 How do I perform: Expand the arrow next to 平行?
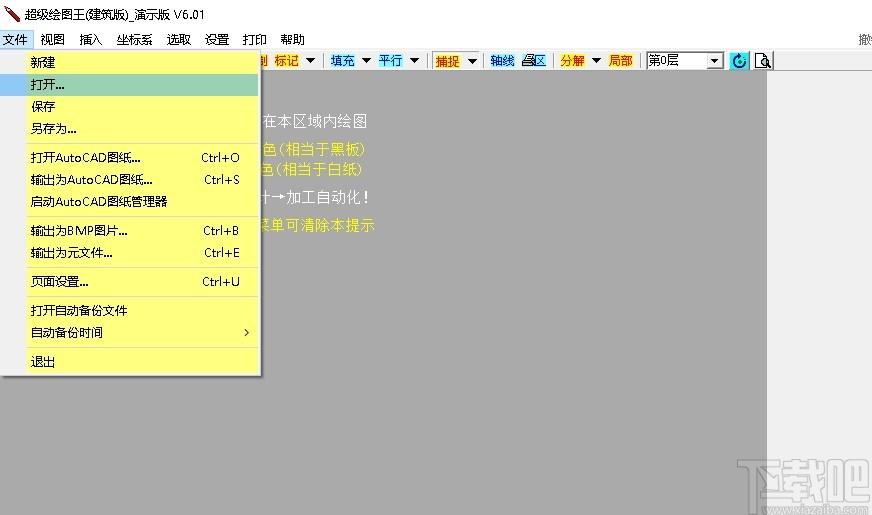(414, 61)
